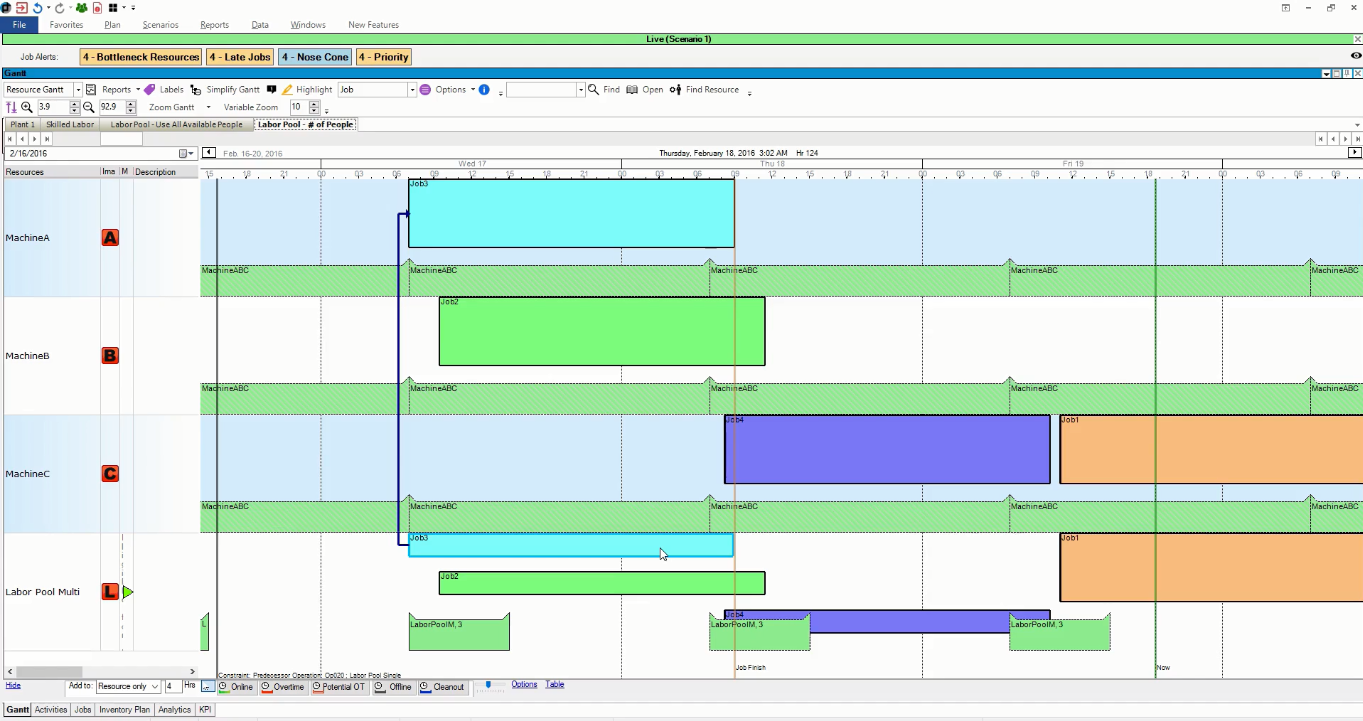Toggle the Highlight pencil tool
Screen dimensions: 1363x721
pyautogui.click(x=287, y=90)
